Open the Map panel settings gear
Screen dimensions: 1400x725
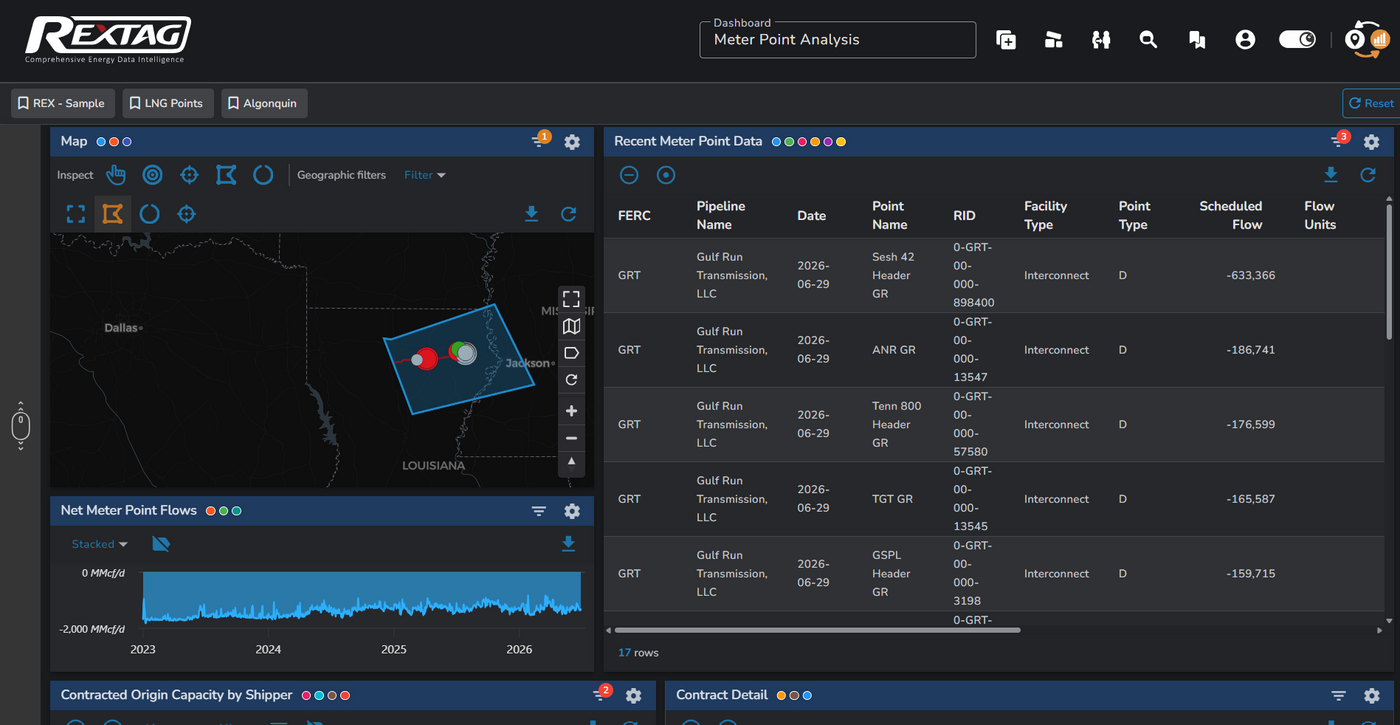click(572, 142)
